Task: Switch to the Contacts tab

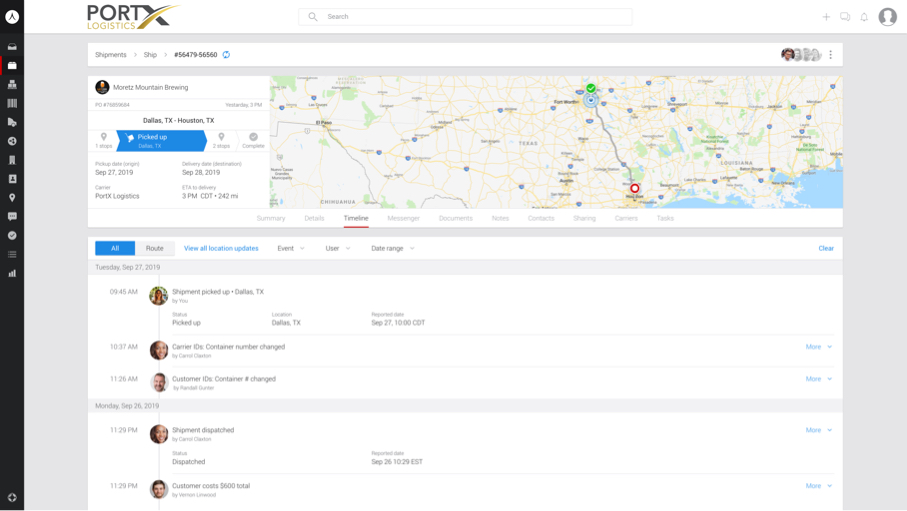Action: point(541,218)
